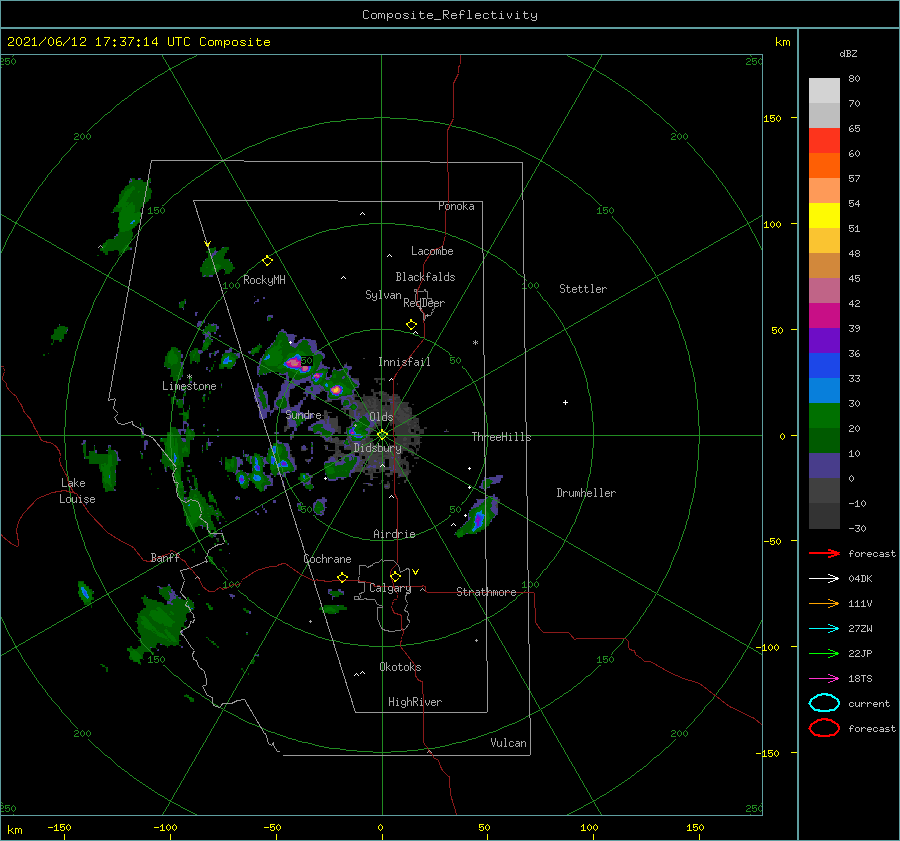Click the Blackfalds city label
The width and height of the screenshot is (900, 841).
(425, 277)
